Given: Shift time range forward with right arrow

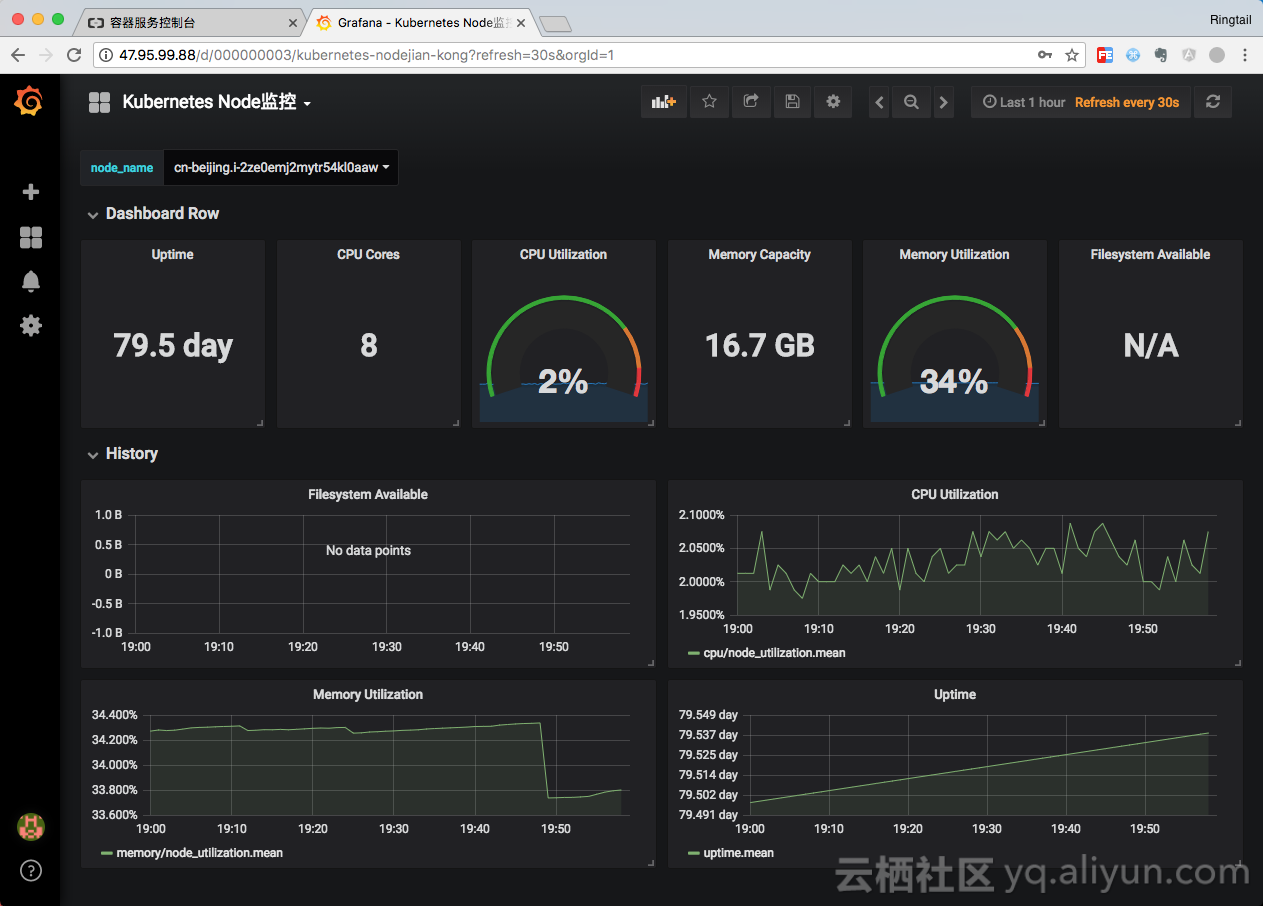Looking at the screenshot, I should point(943,102).
